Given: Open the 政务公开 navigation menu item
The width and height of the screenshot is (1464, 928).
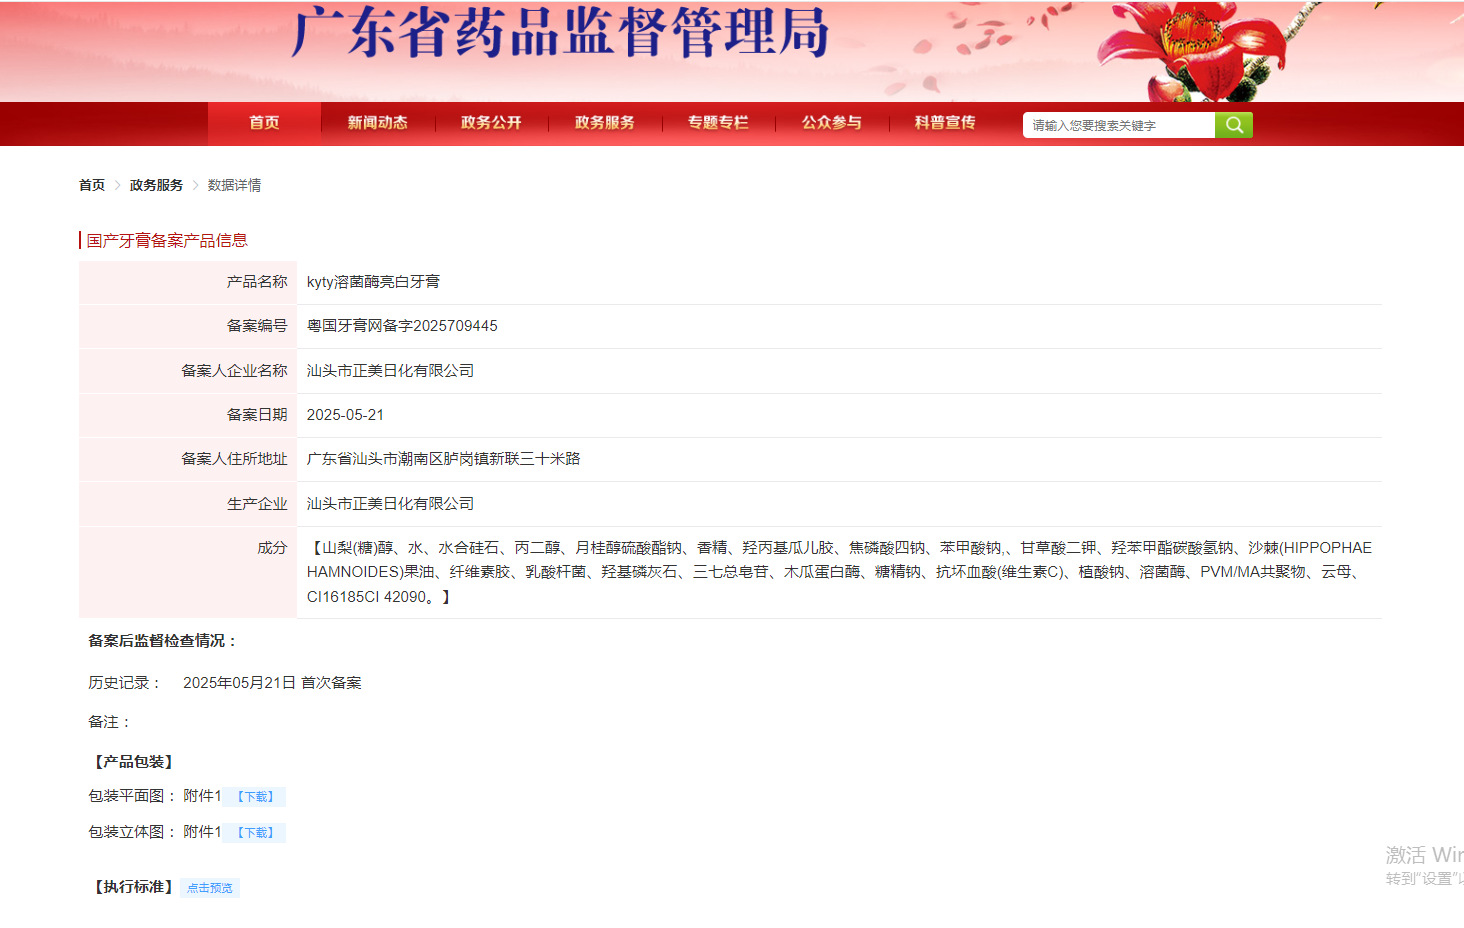Looking at the screenshot, I should click(491, 122).
